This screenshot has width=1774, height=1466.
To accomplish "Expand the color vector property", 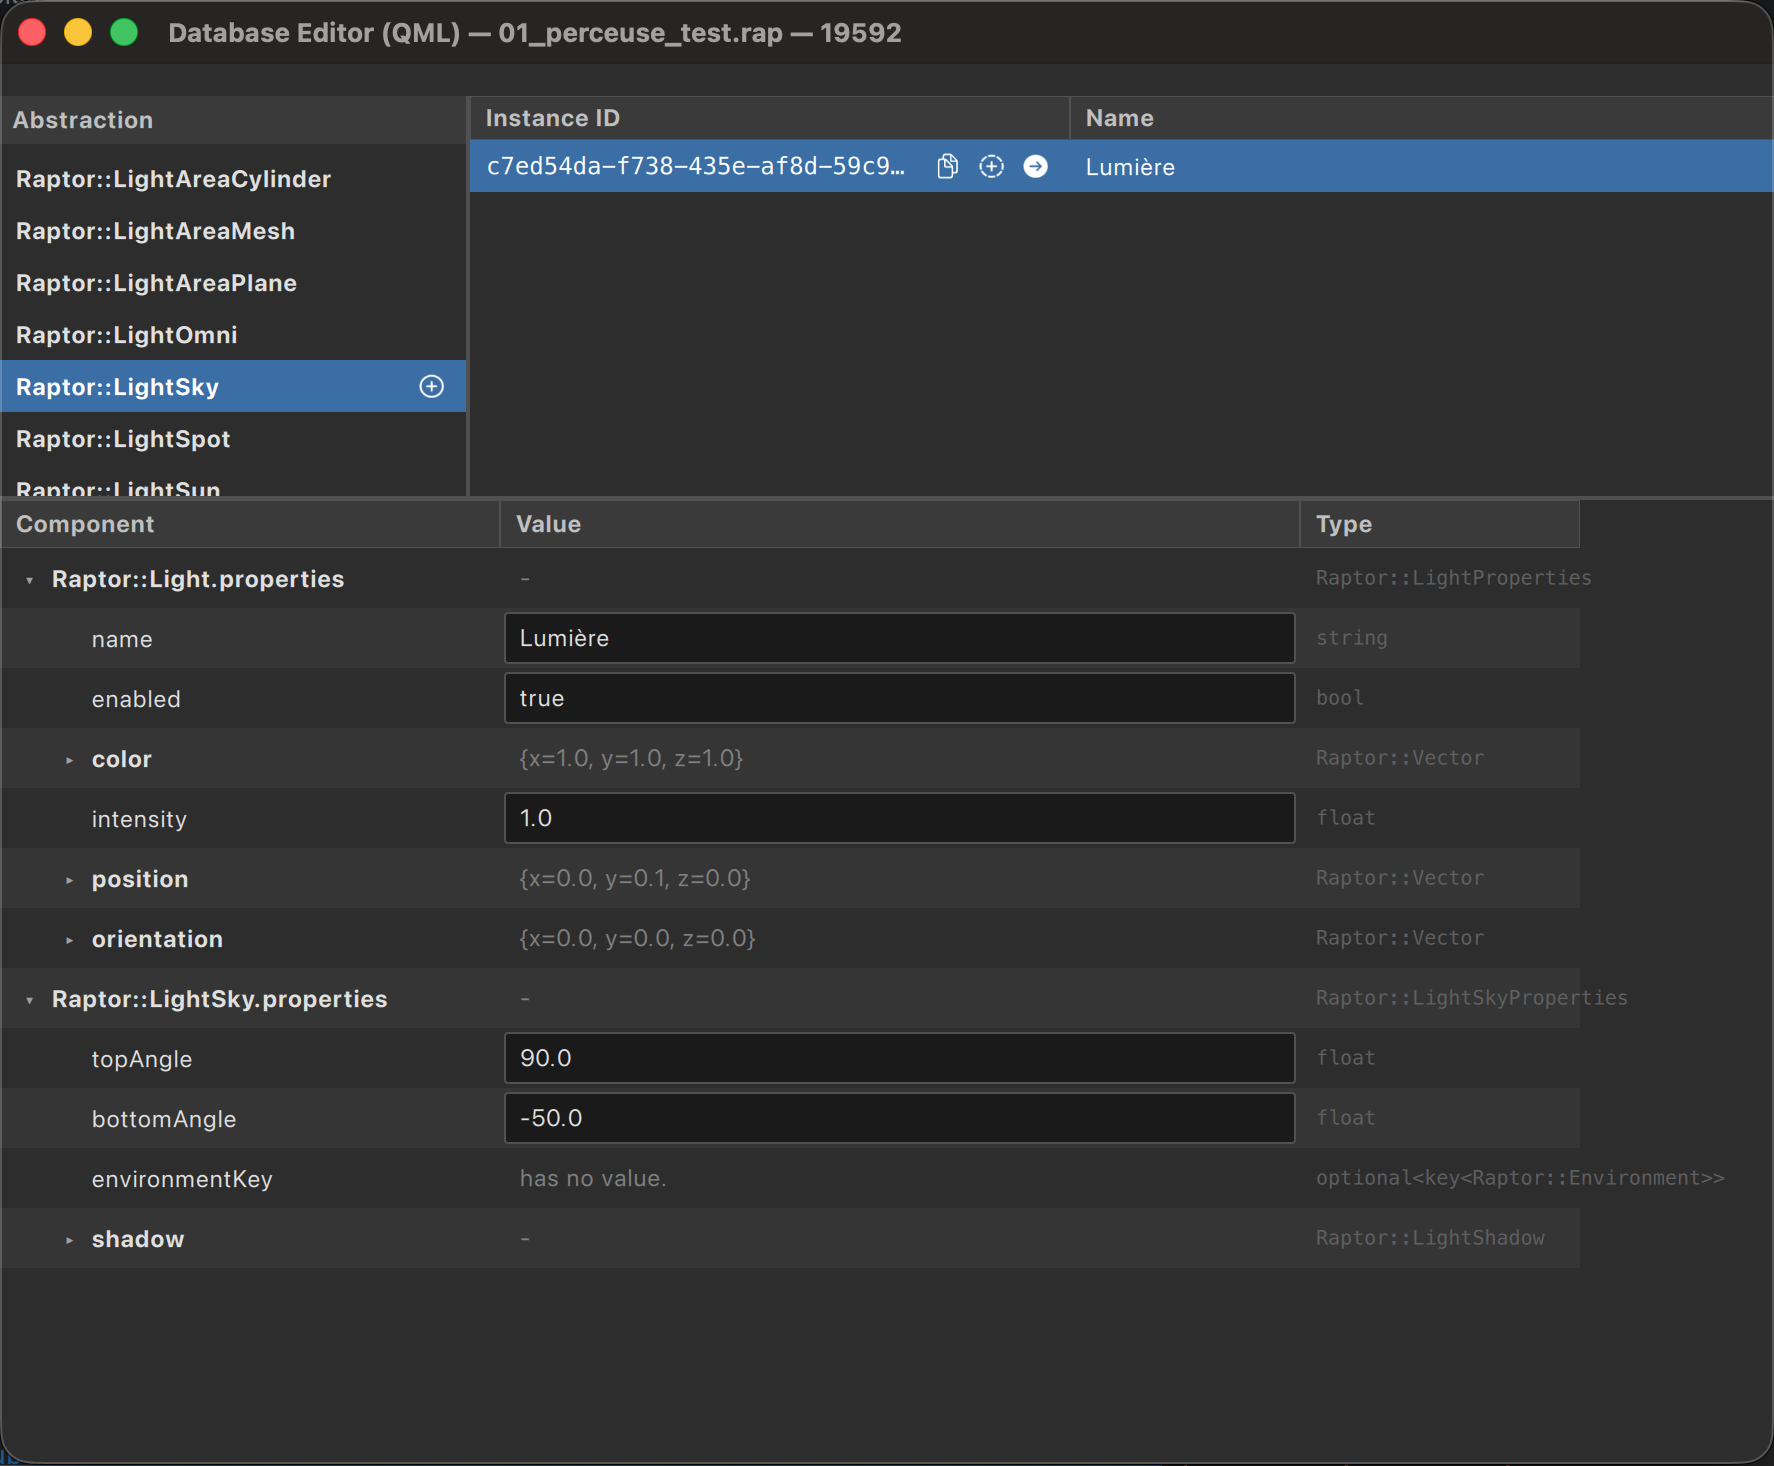I will tap(69, 760).
